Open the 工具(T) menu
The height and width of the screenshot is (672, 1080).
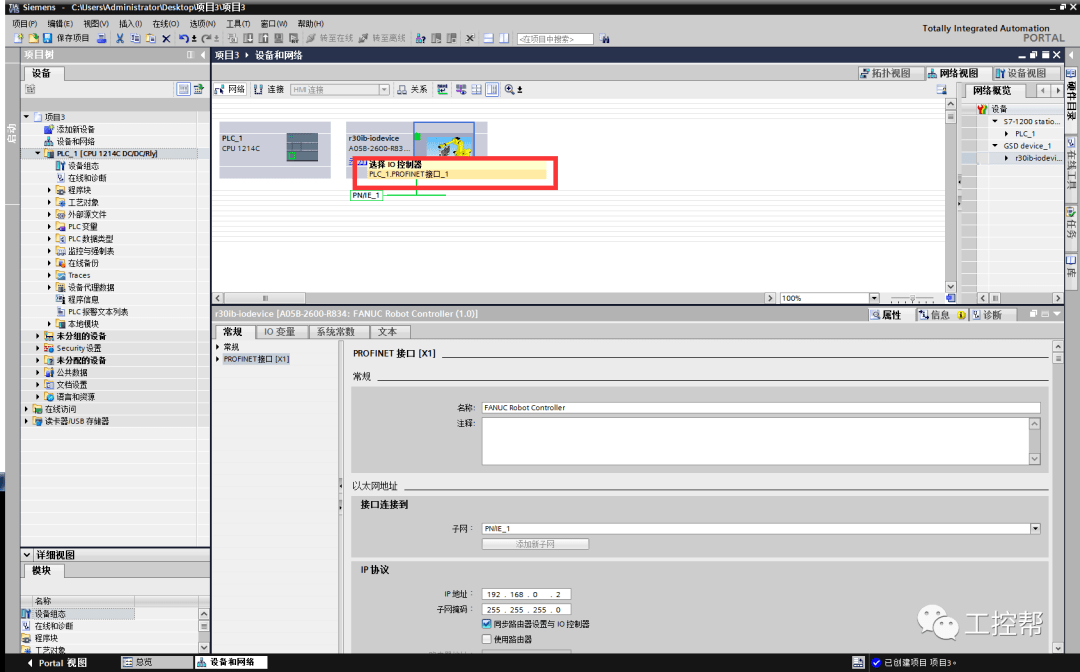point(238,23)
